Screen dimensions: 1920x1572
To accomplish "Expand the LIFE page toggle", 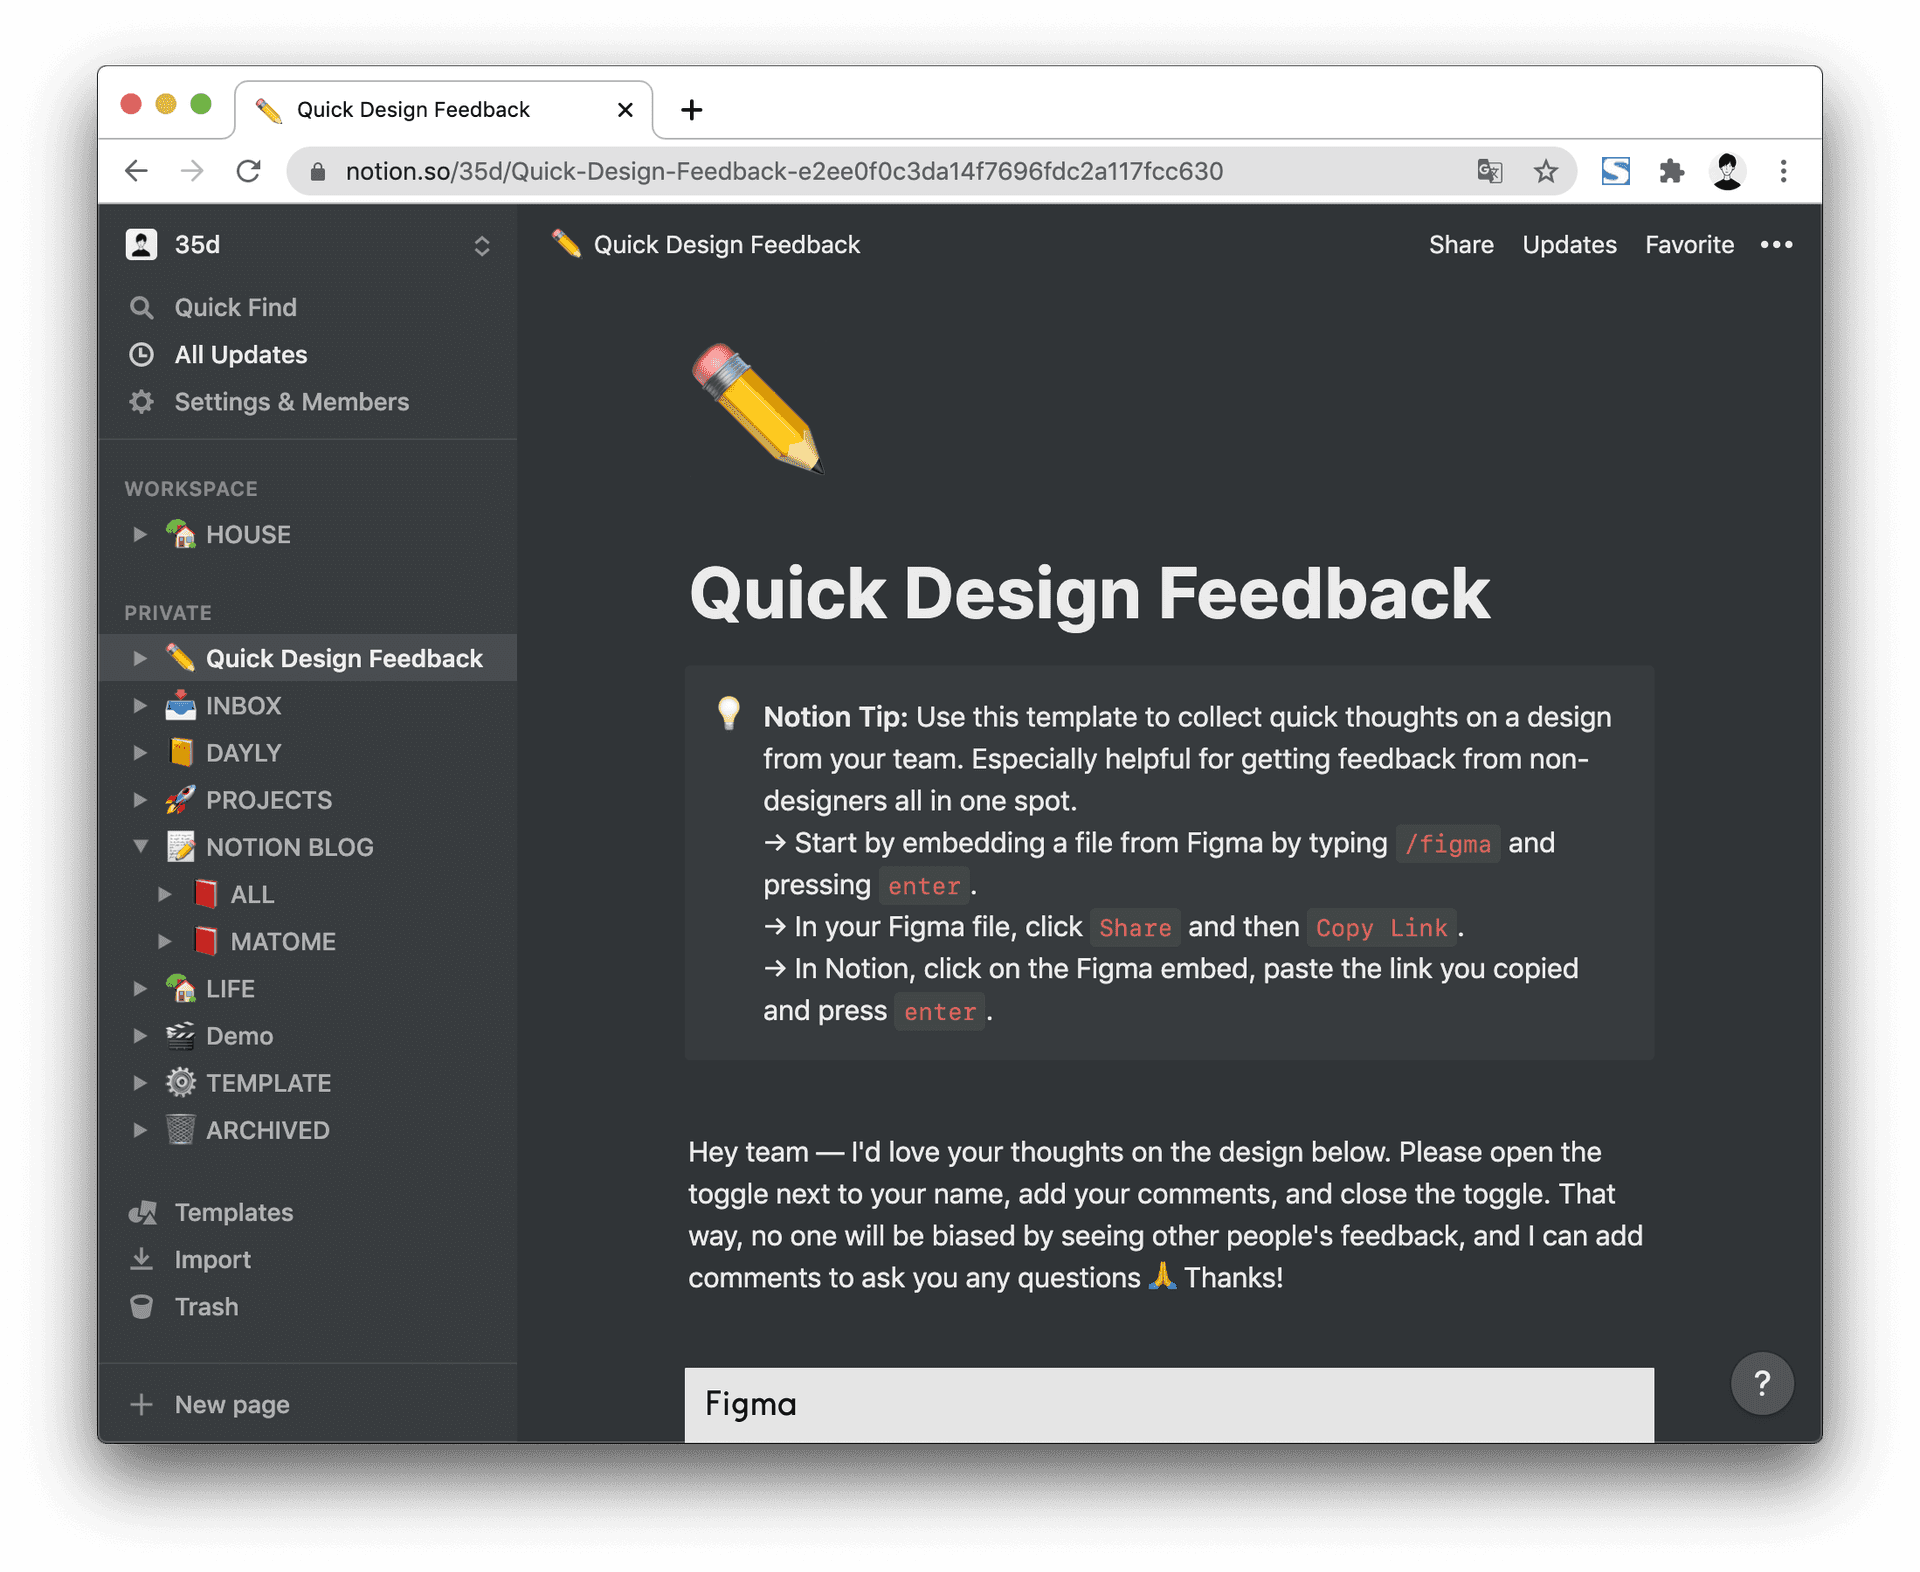I will pos(140,988).
